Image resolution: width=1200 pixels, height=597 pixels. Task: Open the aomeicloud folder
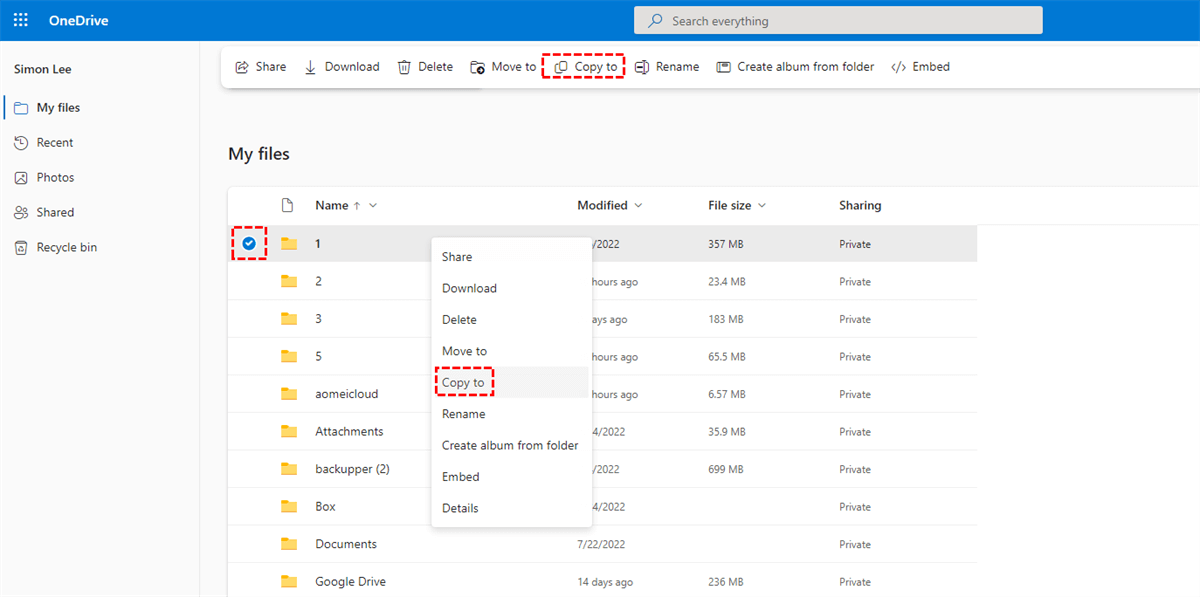346,394
